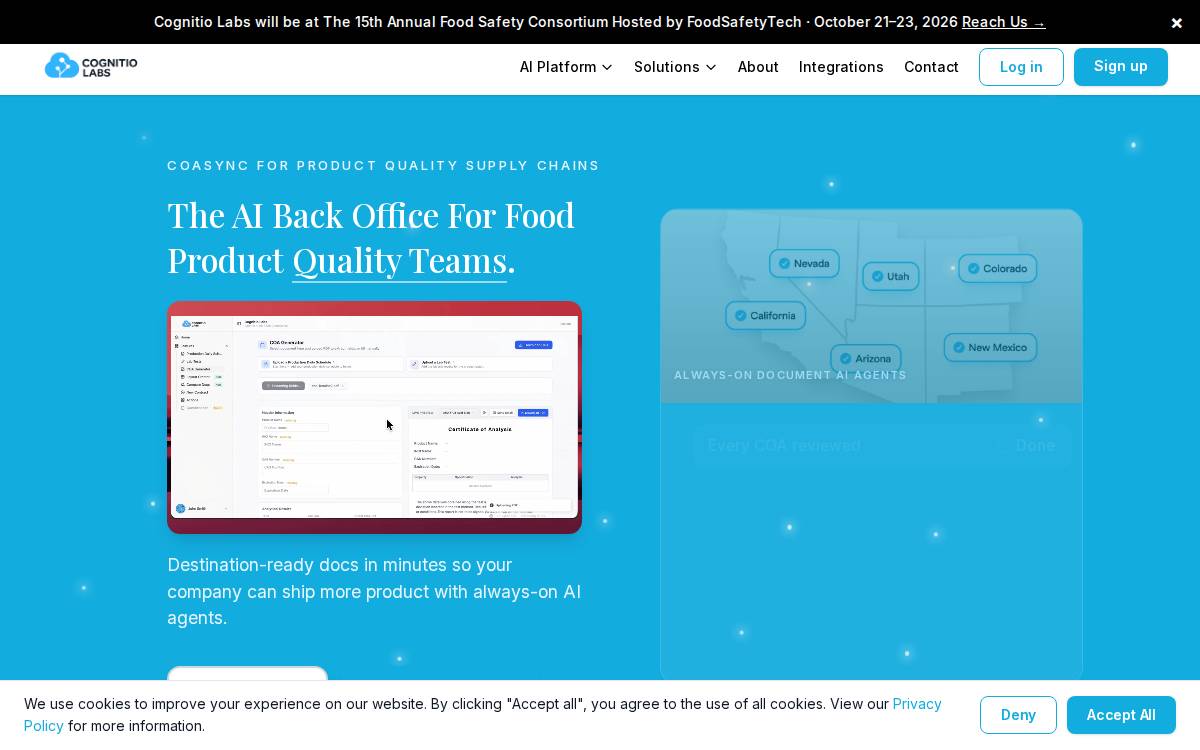This screenshot has height=750, width=1200.
Task: Click the Log in button
Action: coord(1021,67)
